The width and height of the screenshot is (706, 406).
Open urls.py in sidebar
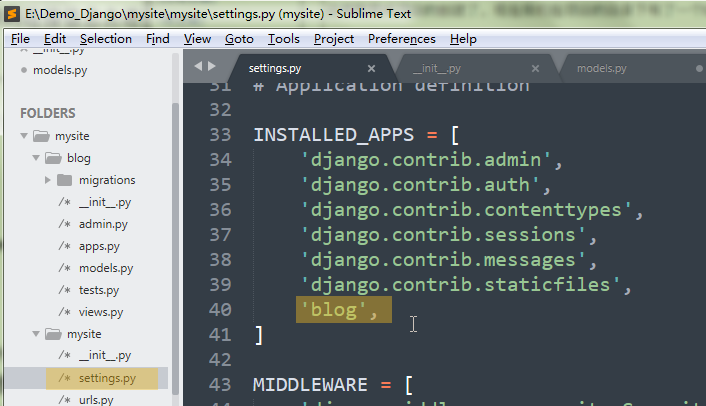96,399
